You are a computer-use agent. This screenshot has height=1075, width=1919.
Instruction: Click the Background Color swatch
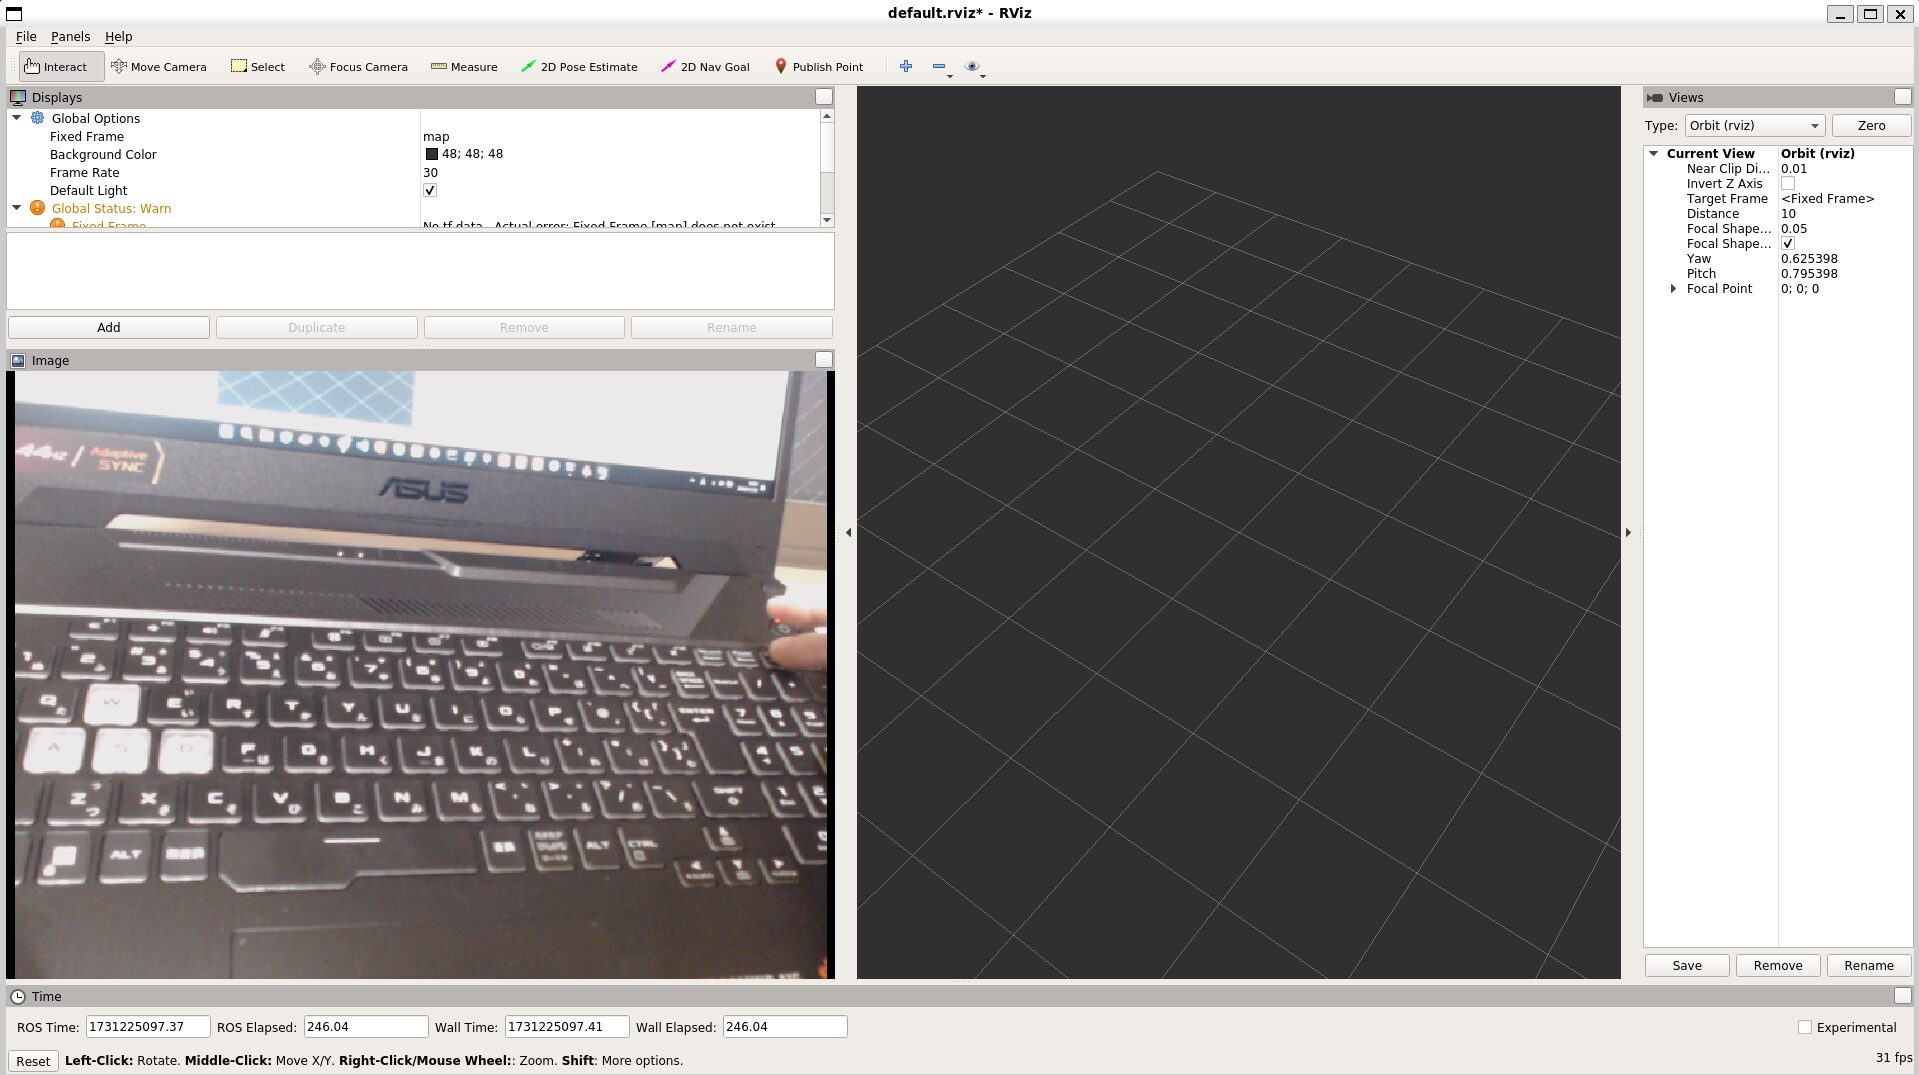(431, 154)
